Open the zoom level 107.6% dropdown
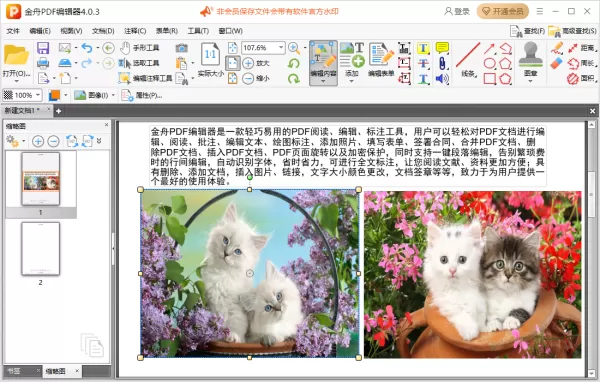Viewport: 600px width, 382px height. tap(281, 47)
